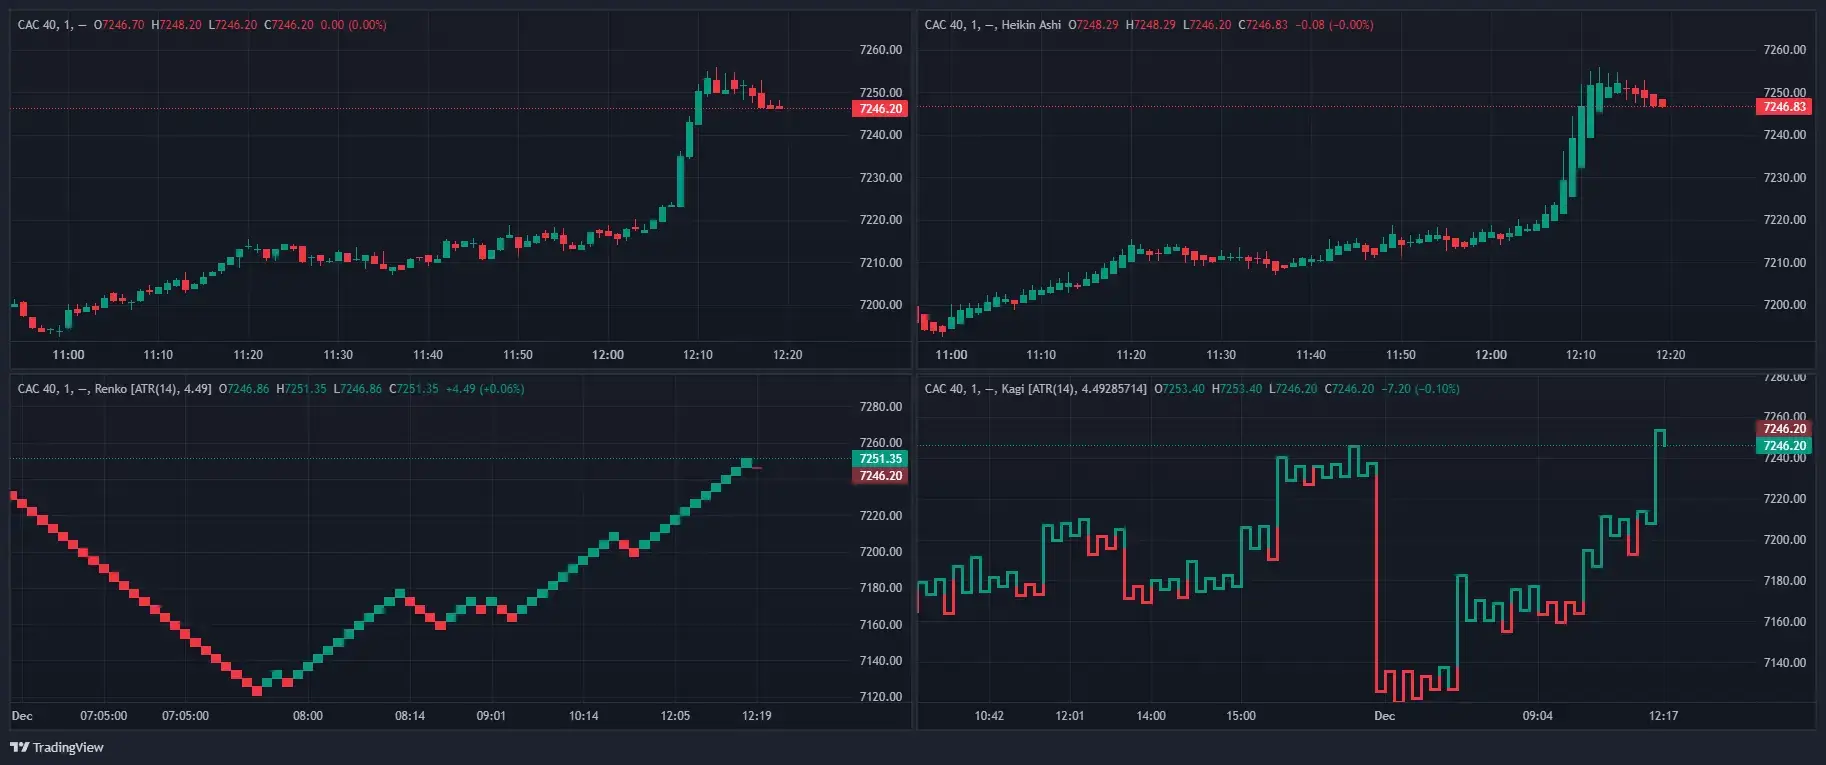1826x765 pixels.
Task: Click the TradingView logo
Action: point(57,747)
